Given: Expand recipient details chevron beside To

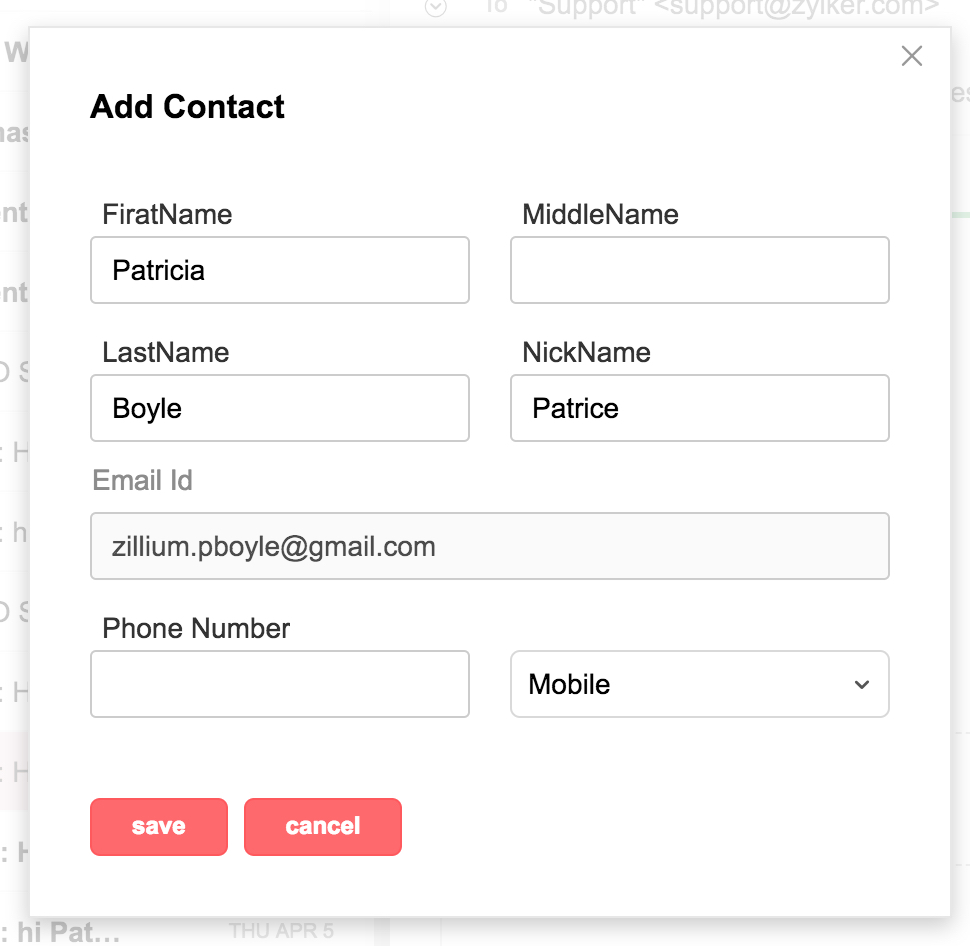Looking at the screenshot, I should point(435,8).
